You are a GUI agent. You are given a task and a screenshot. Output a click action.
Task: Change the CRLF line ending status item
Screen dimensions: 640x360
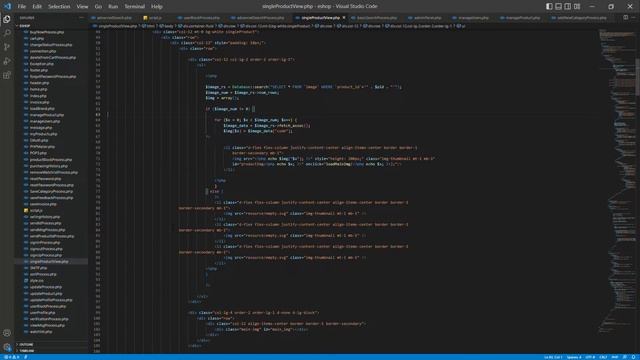coord(603,357)
